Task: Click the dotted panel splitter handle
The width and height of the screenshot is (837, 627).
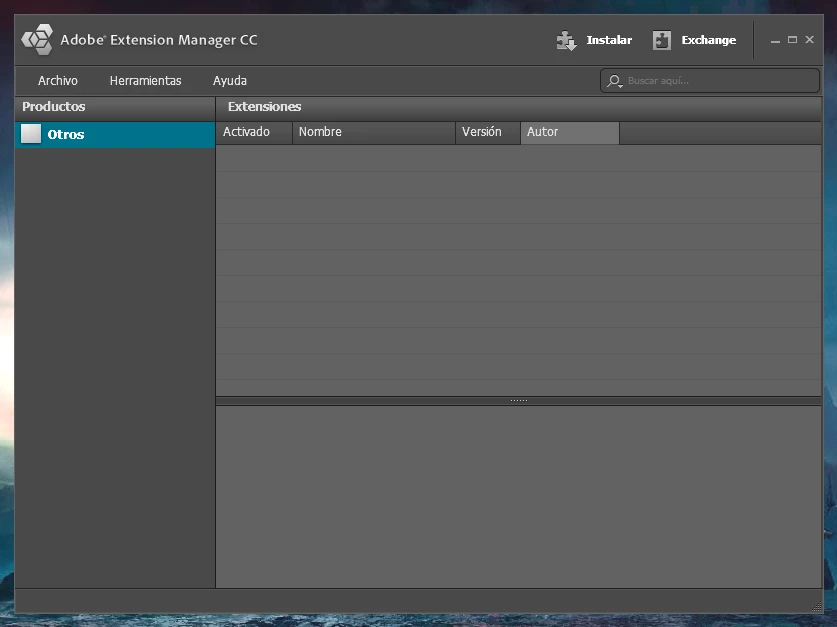Action: point(519,400)
